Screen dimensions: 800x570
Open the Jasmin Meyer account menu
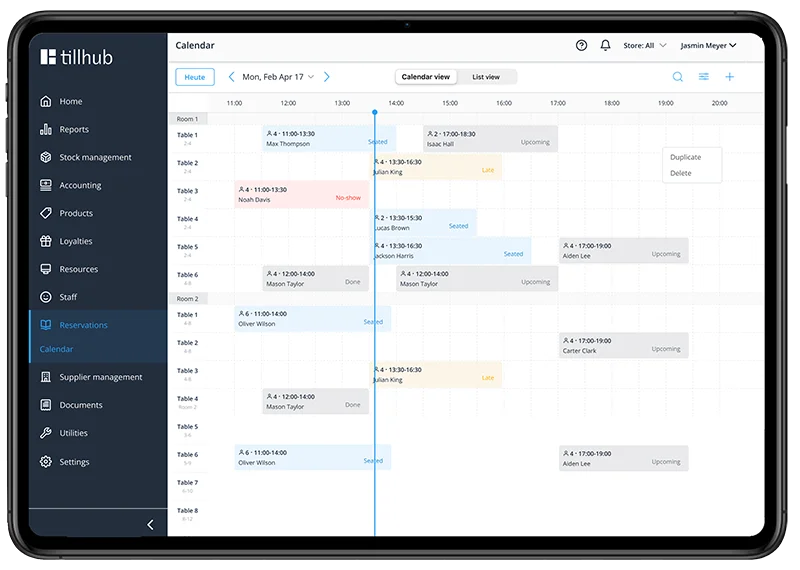click(x=708, y=45)
